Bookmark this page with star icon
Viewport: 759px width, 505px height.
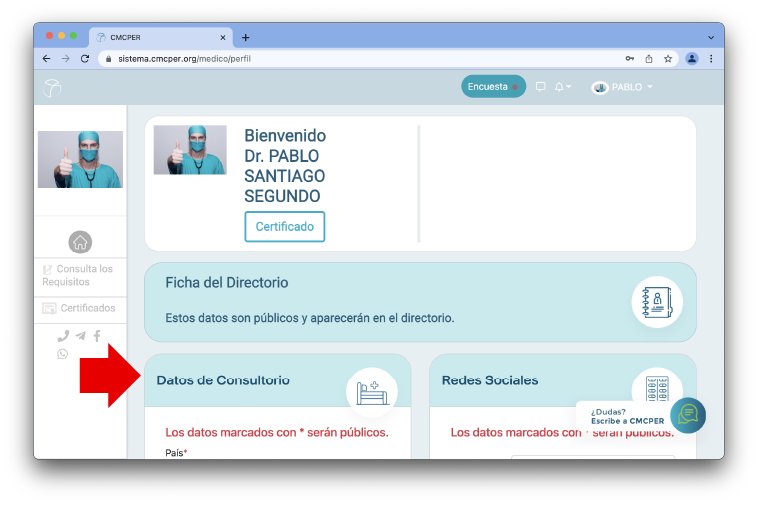click(668, 59)
